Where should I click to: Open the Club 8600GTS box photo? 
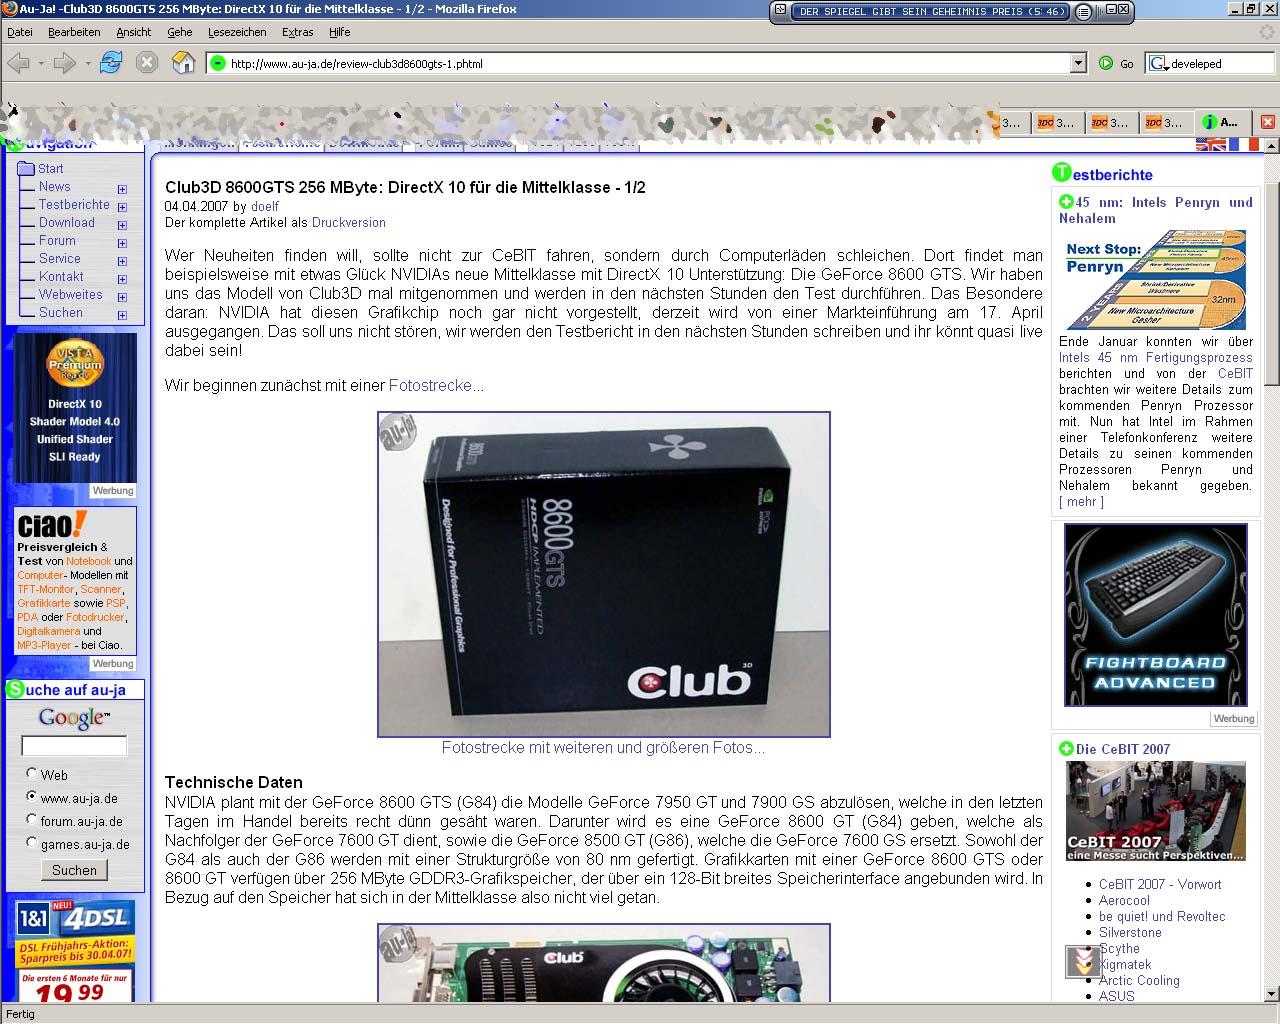(604, 574)
